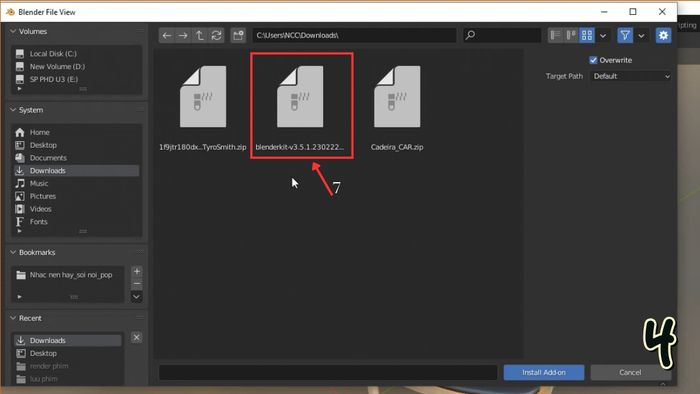This screenshot has width=700, height=394.
Task: Remove bookmark with minus button
Action: point(137,284)
